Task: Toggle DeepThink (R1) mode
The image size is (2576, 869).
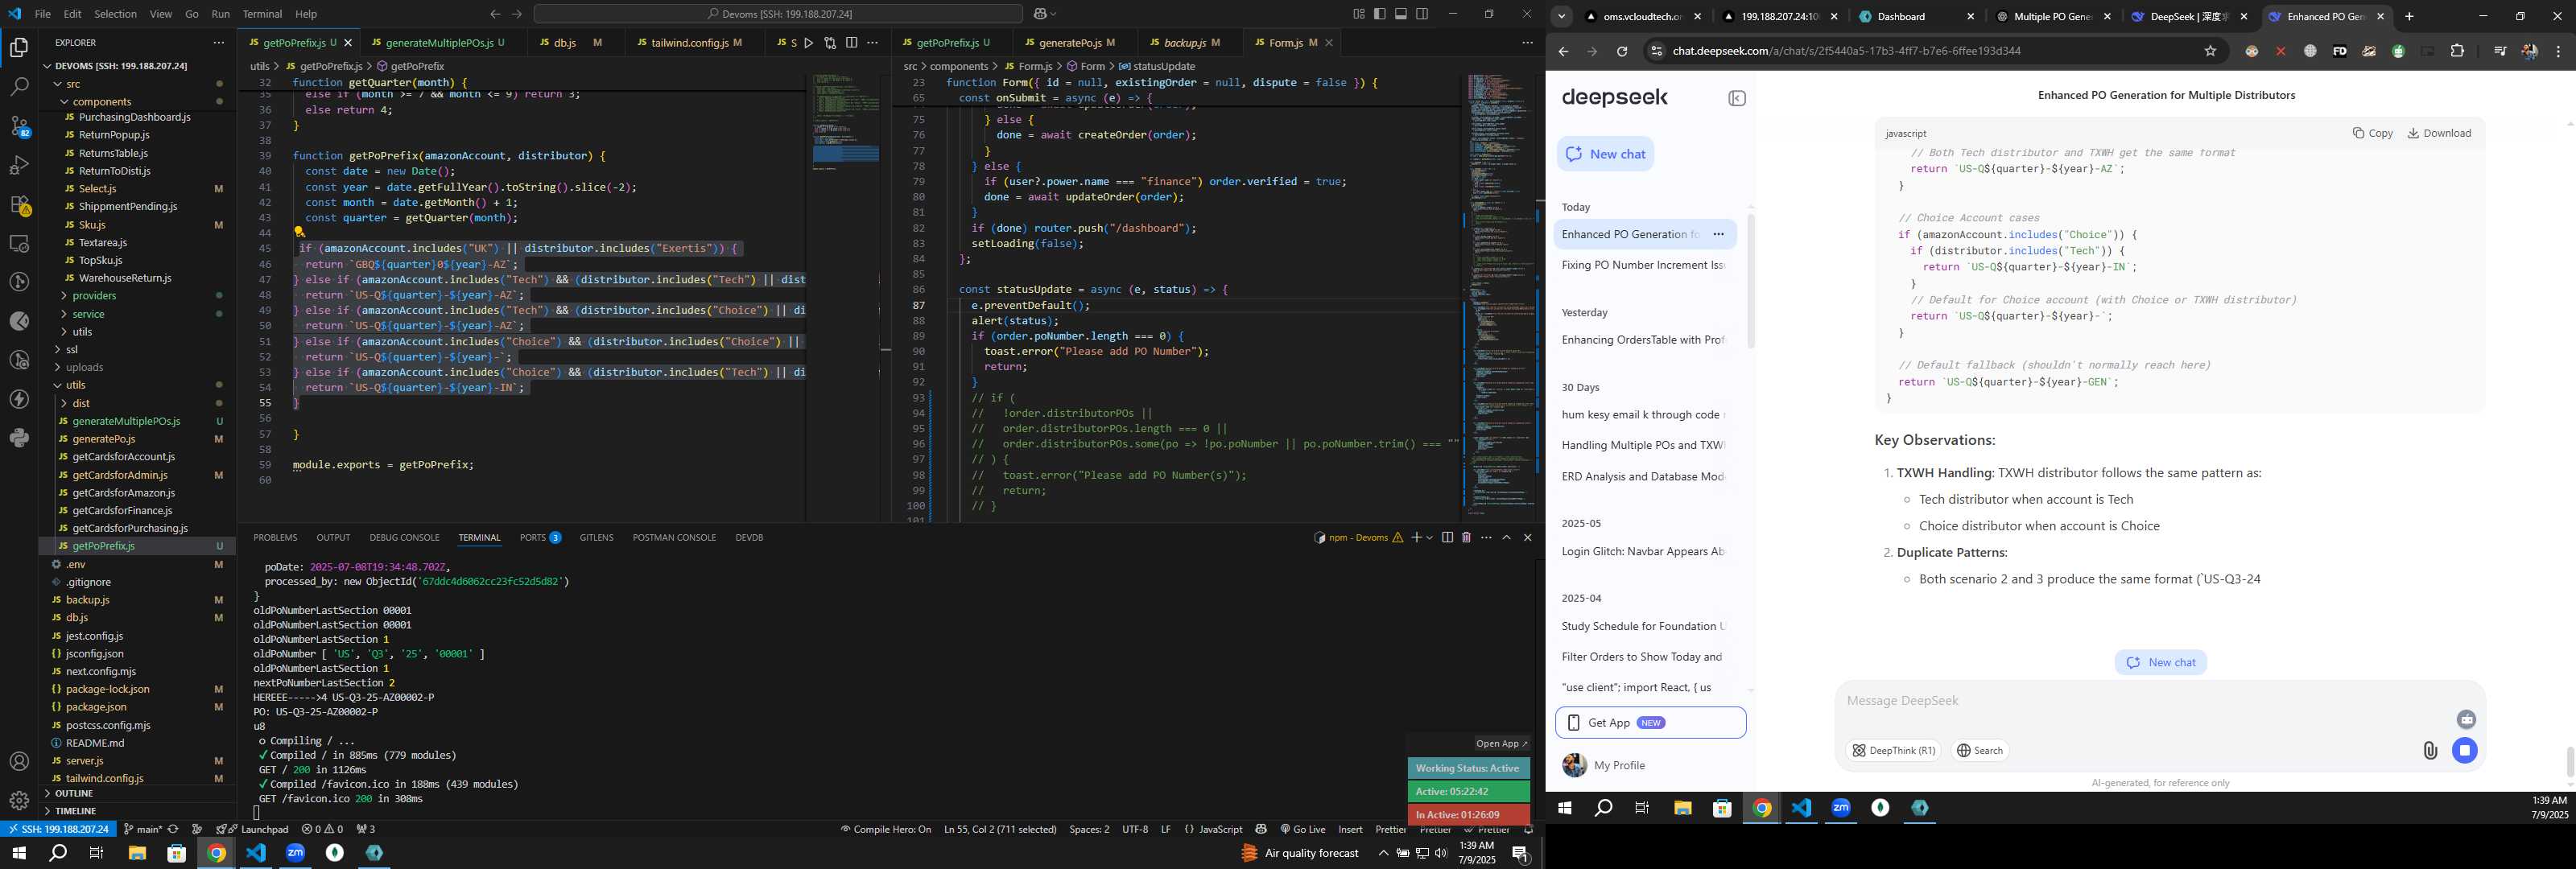Action: (1893, 751)
